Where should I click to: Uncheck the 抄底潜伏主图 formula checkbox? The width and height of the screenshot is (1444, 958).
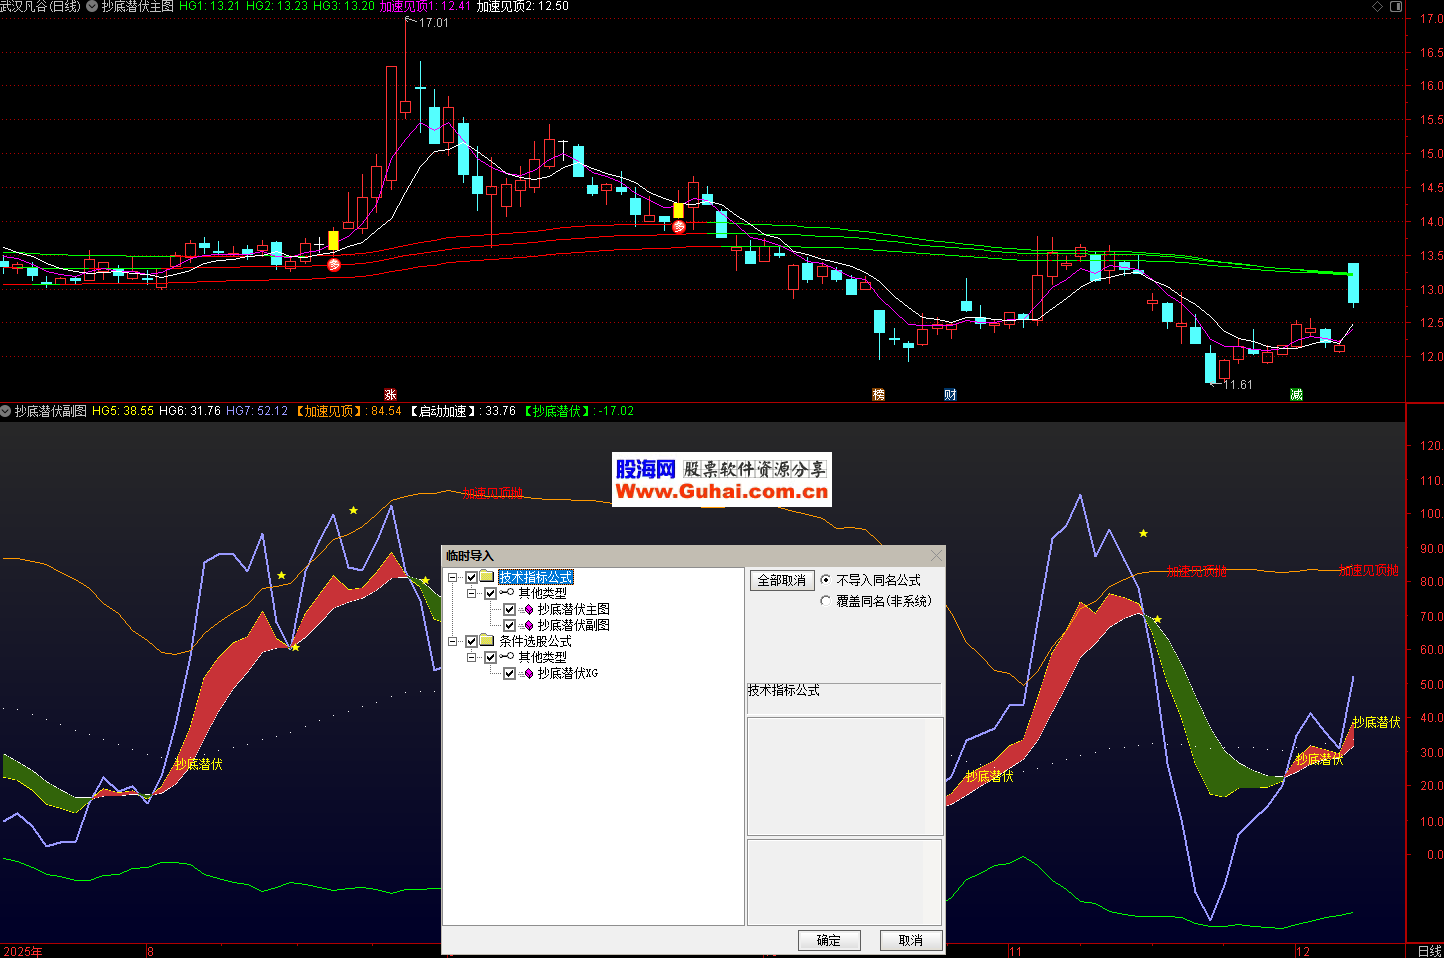509,610
